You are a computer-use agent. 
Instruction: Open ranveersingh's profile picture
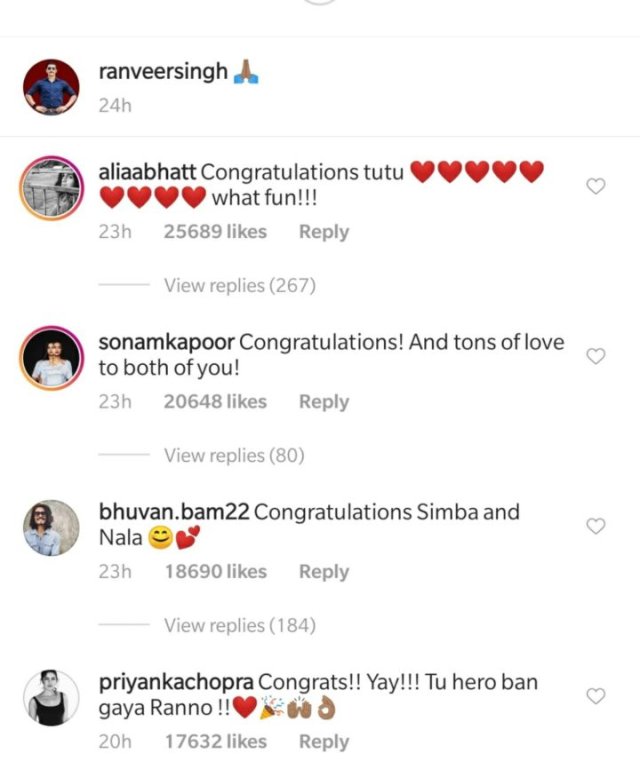point(51,87)
